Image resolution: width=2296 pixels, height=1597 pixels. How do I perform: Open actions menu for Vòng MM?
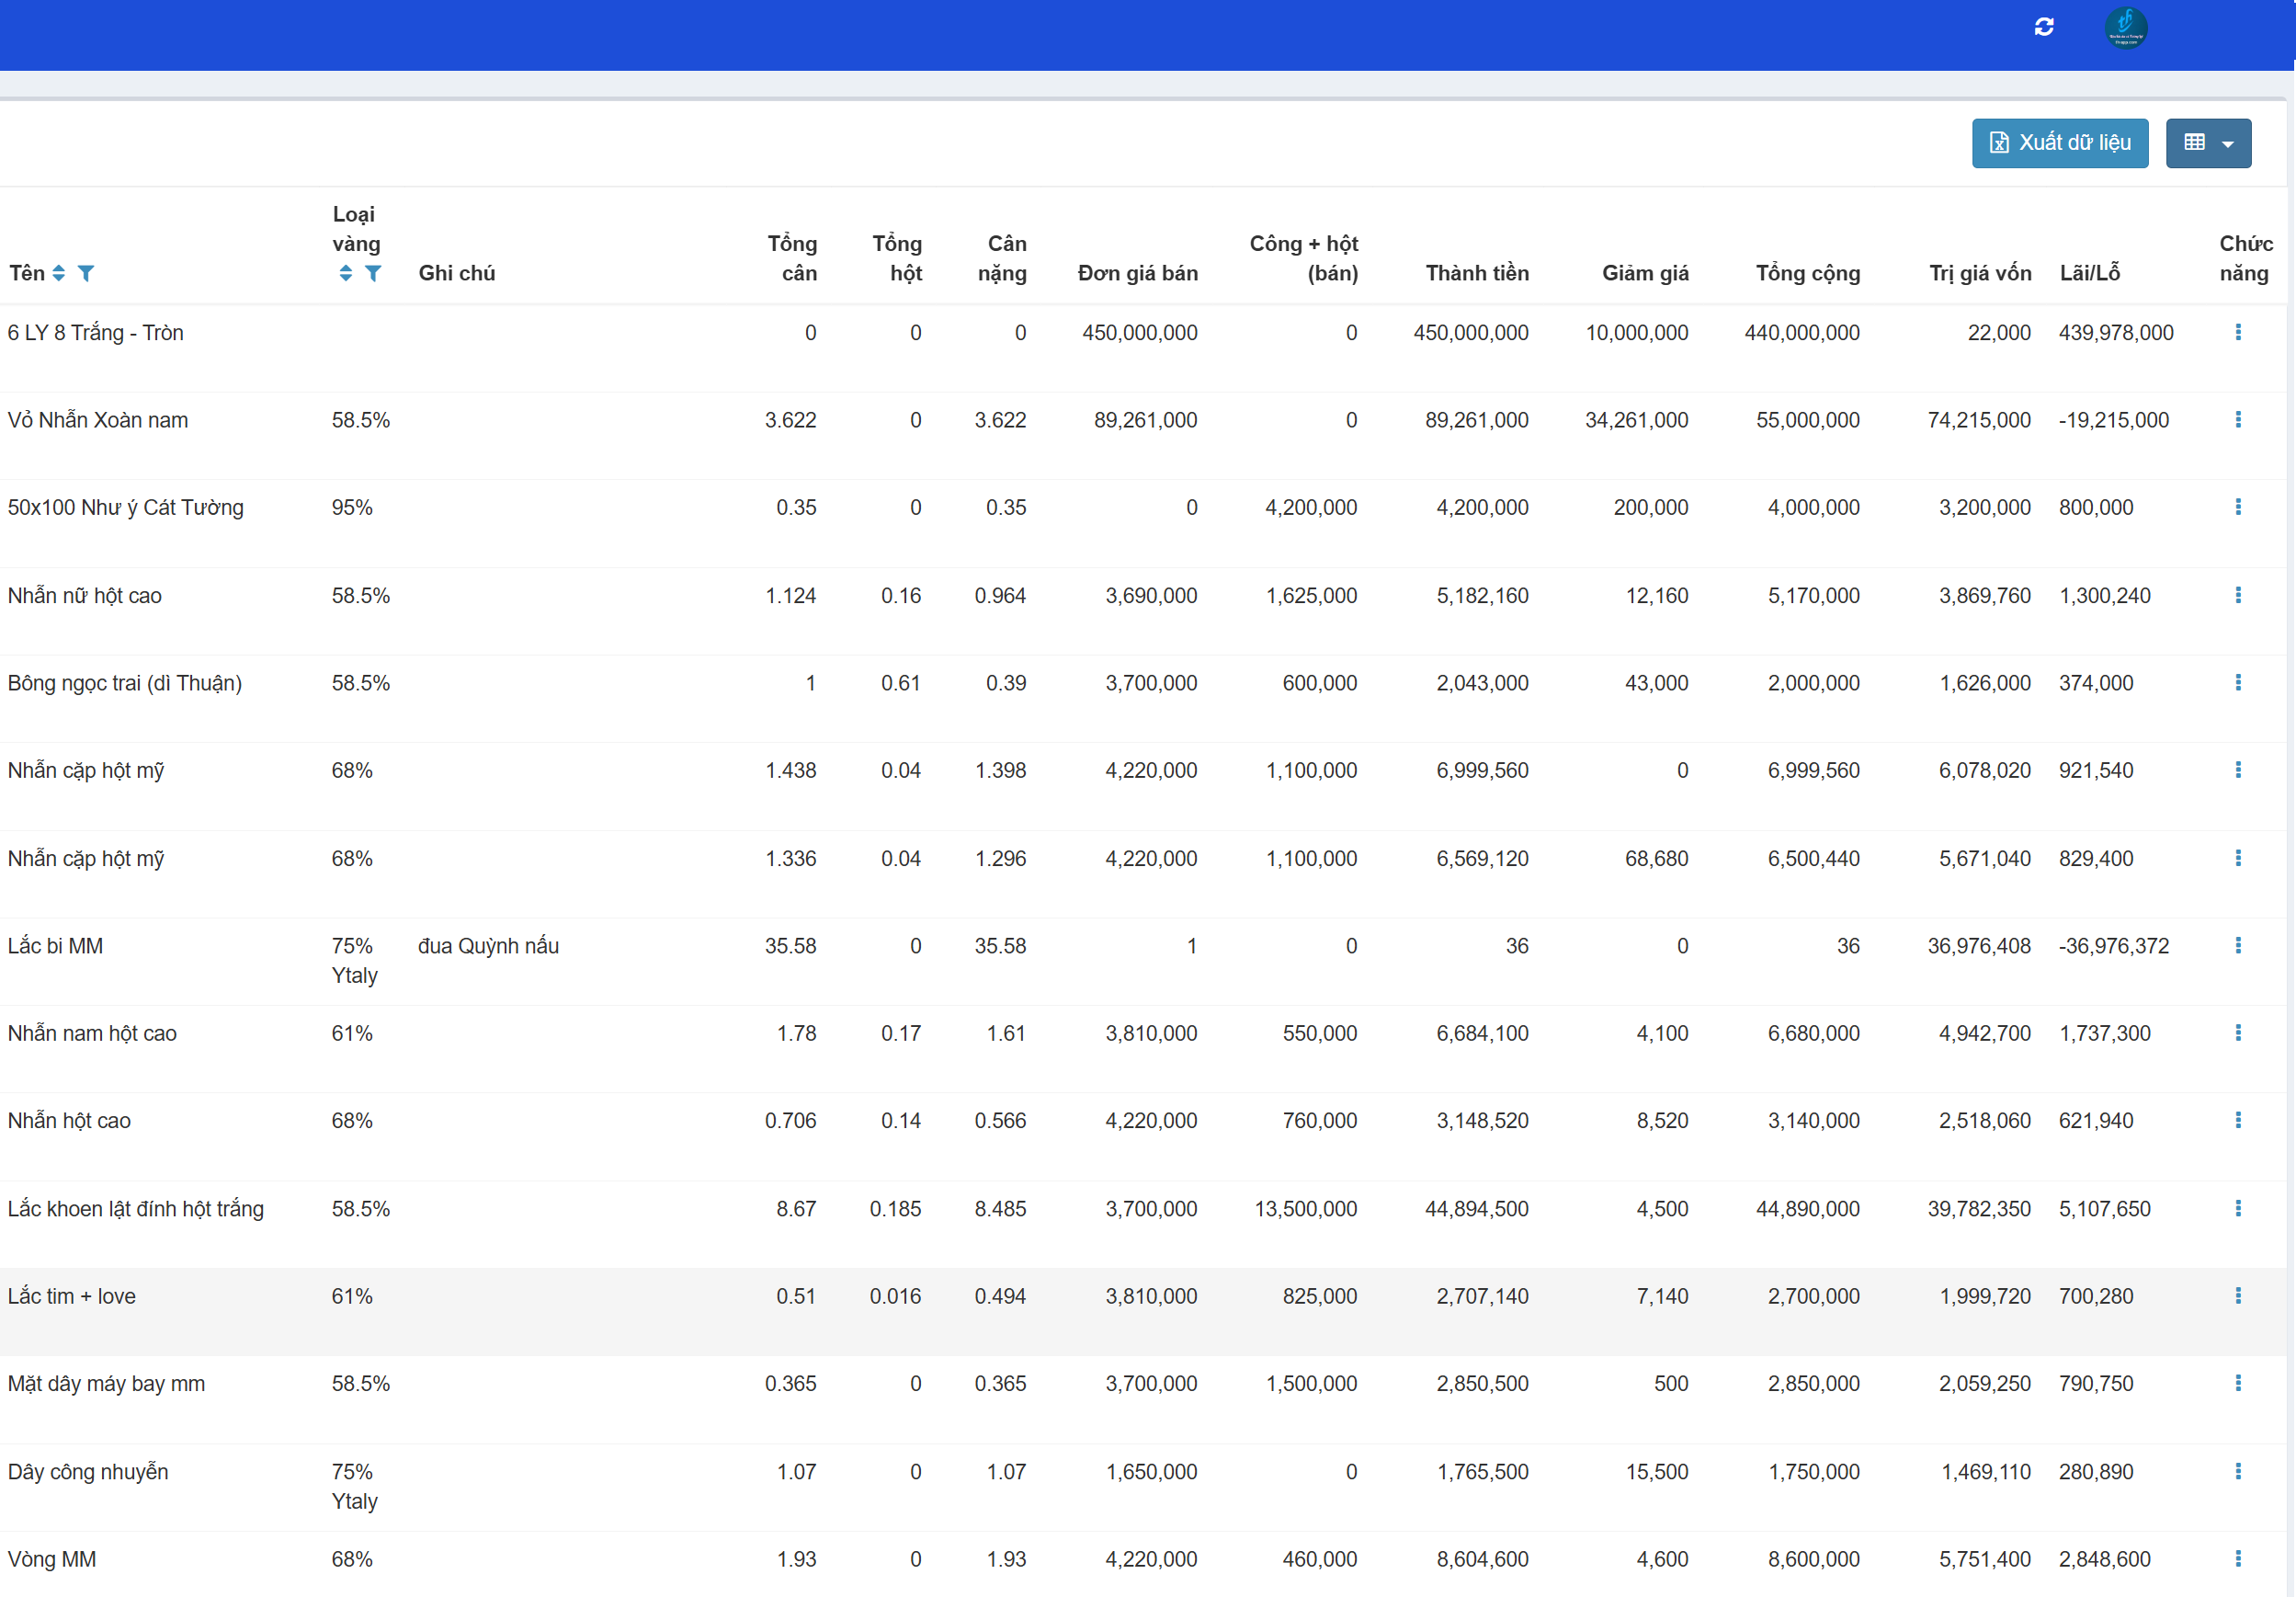2238,1559
